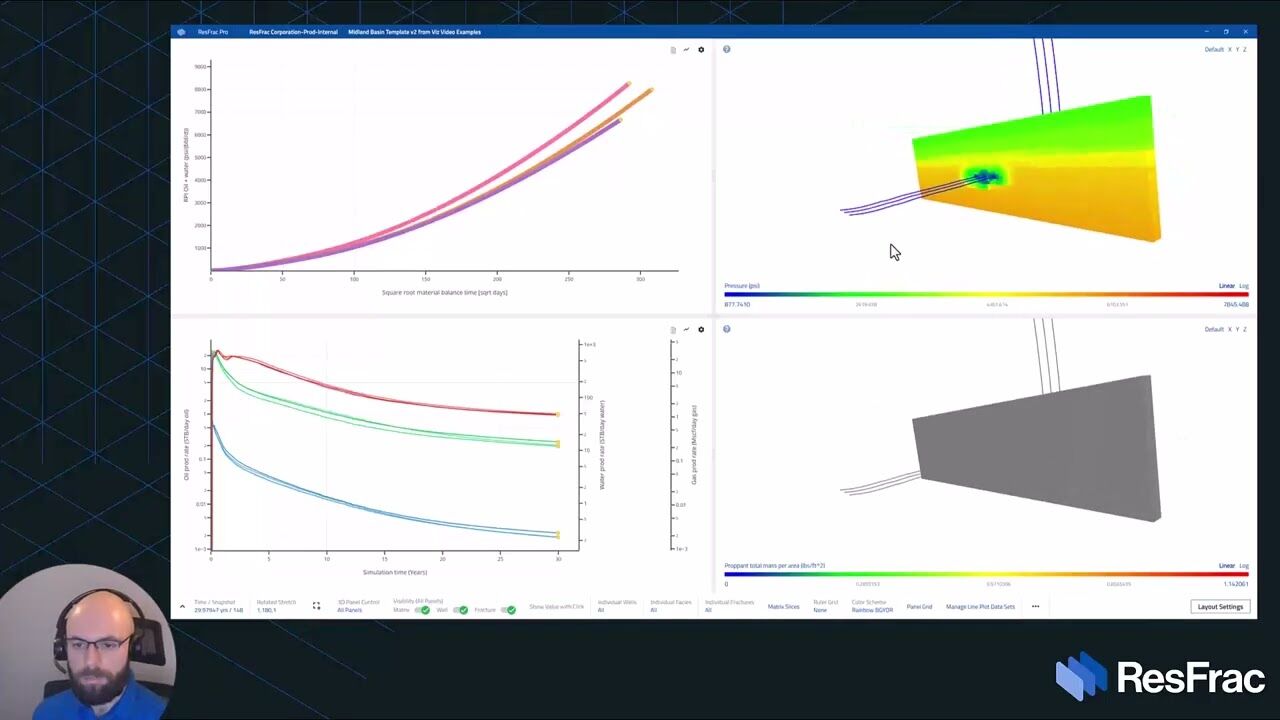Open Individual Facies dropdown
This screenshot has height=720, width=1280.
click(x=670, y=606)
